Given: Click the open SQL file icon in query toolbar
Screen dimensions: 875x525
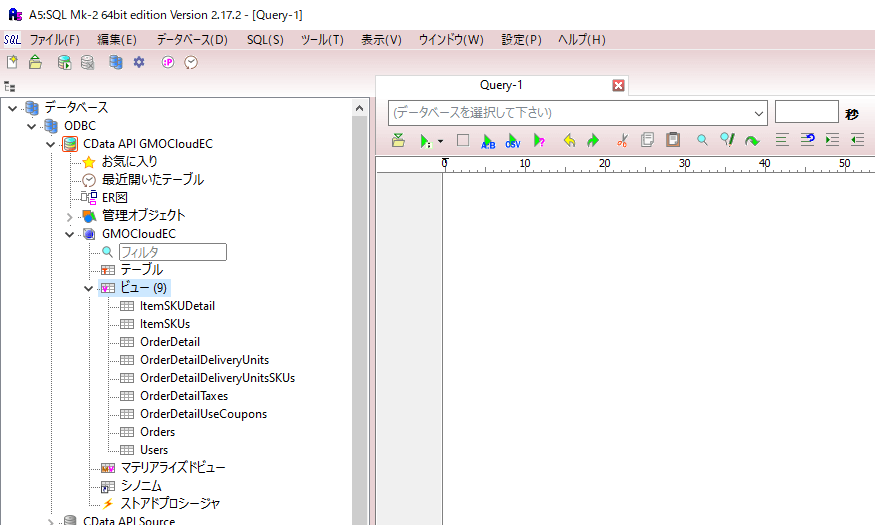Looking at the screenshot, I should point(398,140).
